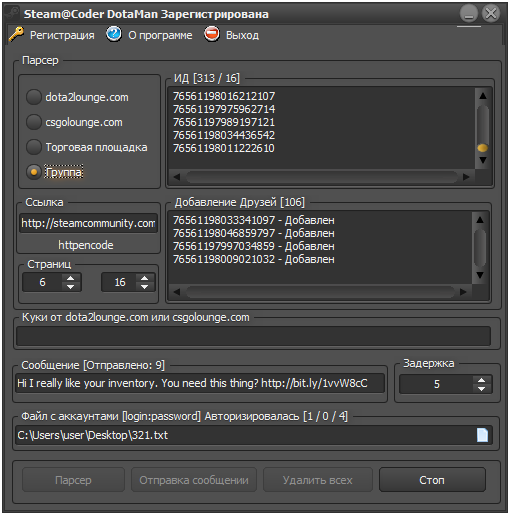Click the second Страниц value 16
Screen dimensions: 509x515
pos(119,282)
